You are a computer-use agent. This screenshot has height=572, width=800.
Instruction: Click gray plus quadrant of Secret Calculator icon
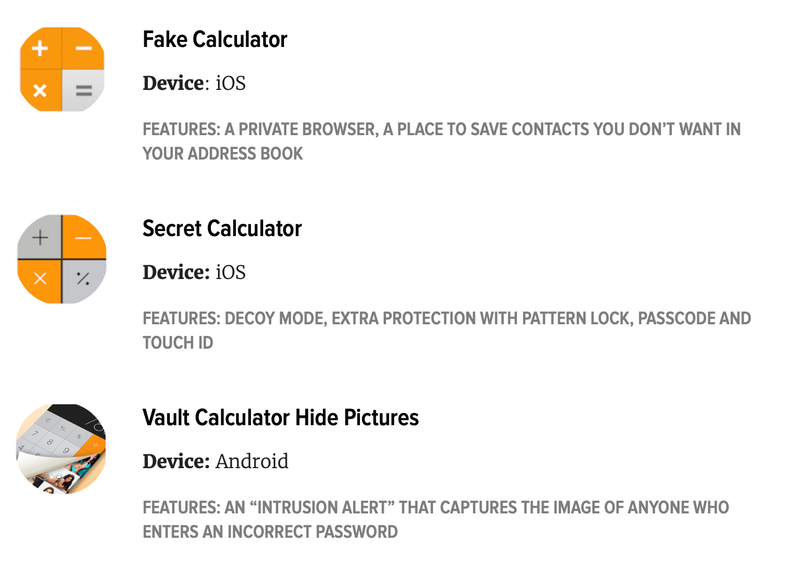(x=39, y=237)
